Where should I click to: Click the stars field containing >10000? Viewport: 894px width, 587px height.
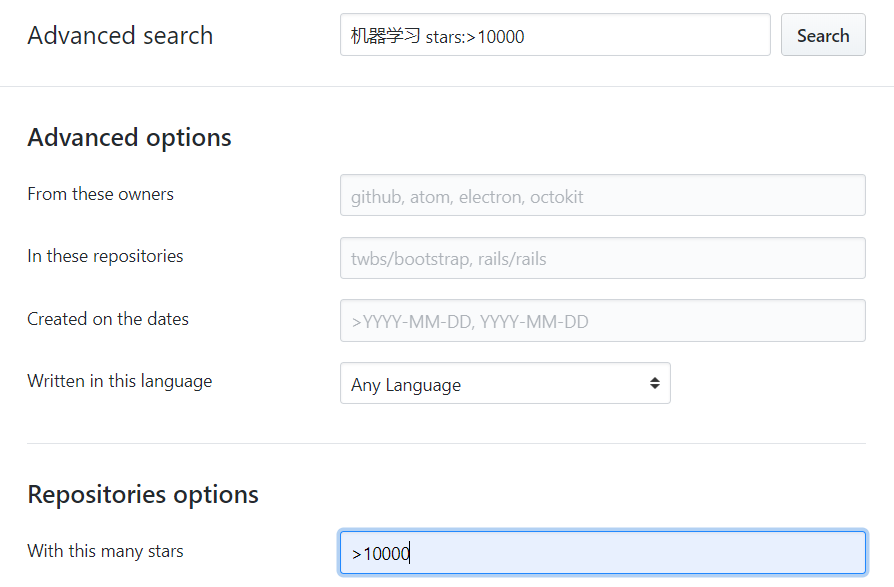pos(603,553)
